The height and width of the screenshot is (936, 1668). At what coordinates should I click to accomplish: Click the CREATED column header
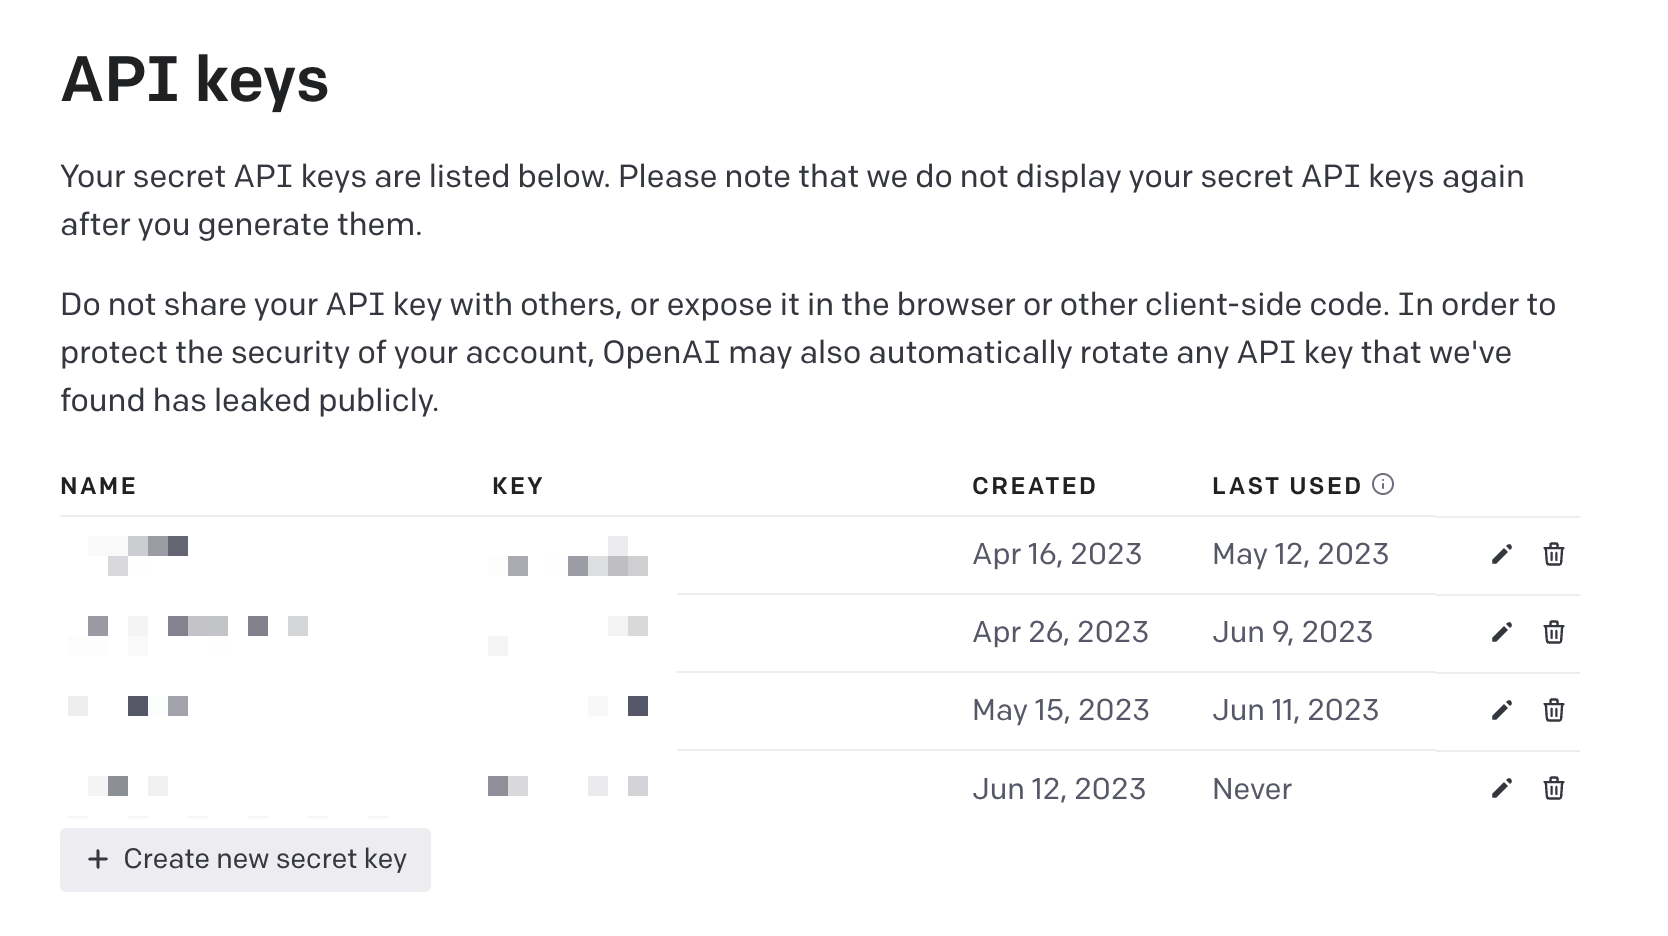pyautogui.click(x=1034, y=486)
